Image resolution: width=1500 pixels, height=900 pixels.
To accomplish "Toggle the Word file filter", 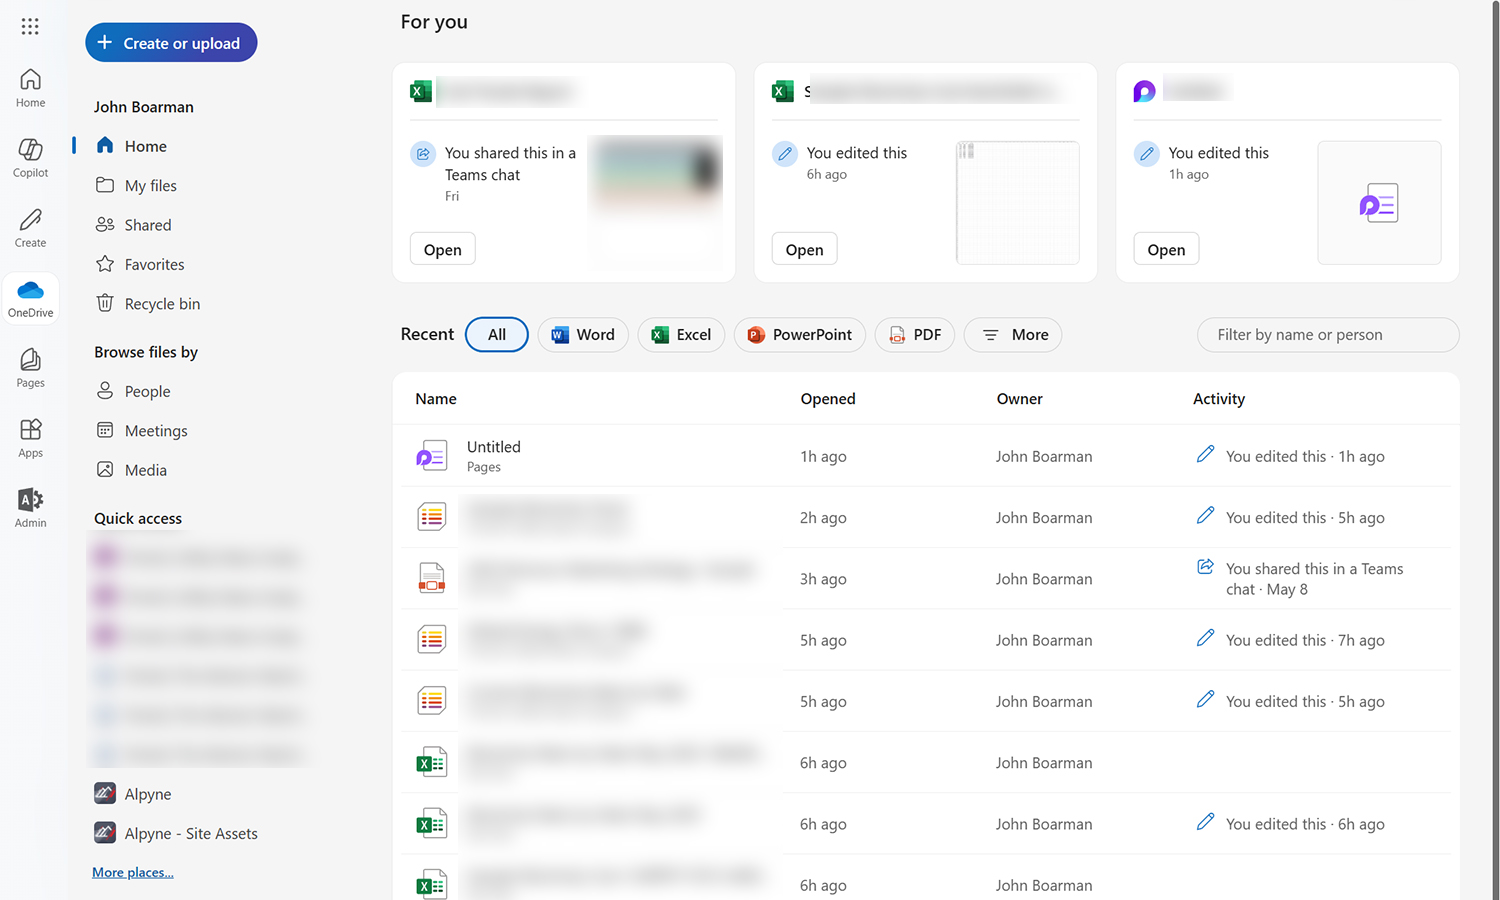I will (x=583, y=334).
